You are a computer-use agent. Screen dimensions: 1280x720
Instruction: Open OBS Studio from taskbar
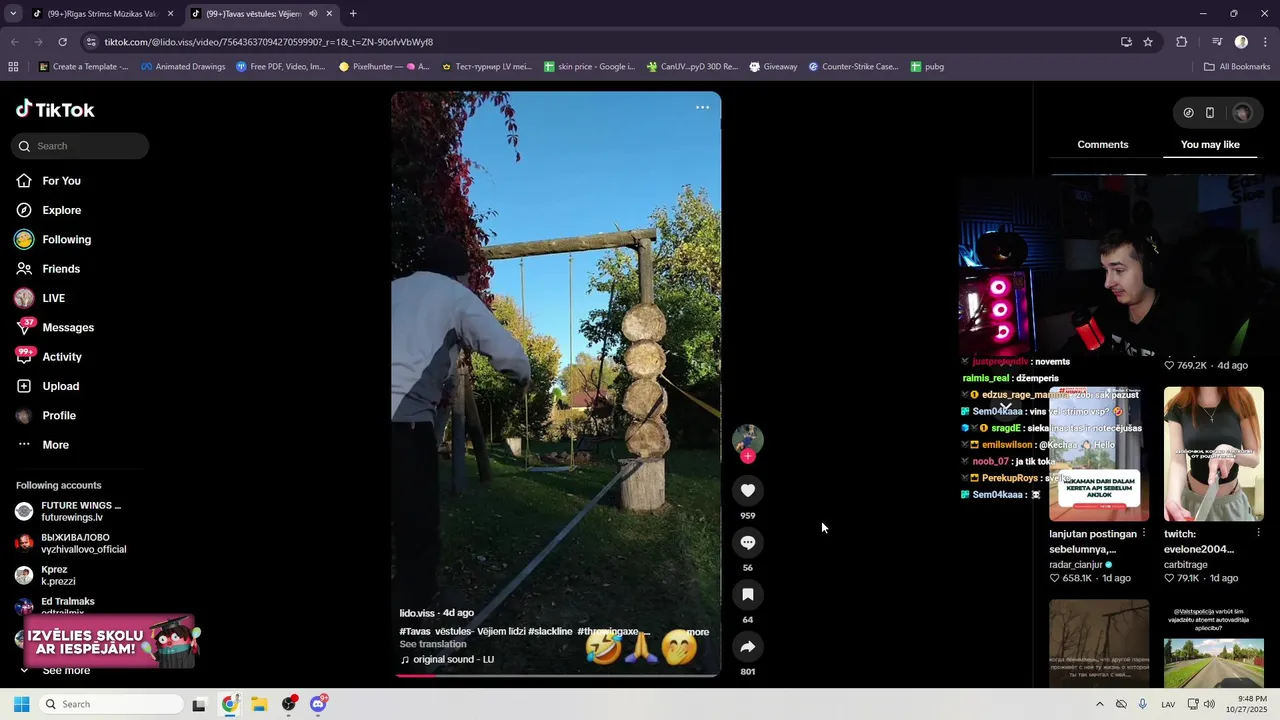pyautogui.click(x=289, y=704)
